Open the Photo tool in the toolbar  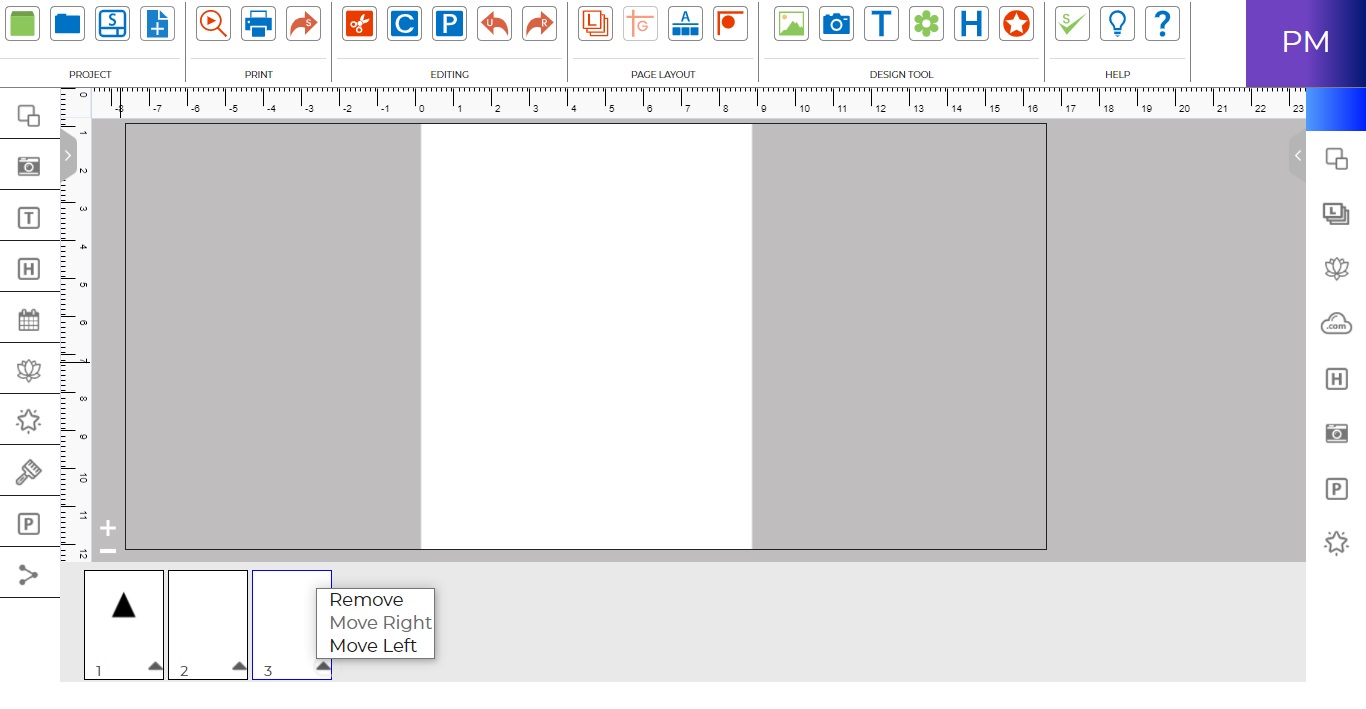[x=836, y=23]
